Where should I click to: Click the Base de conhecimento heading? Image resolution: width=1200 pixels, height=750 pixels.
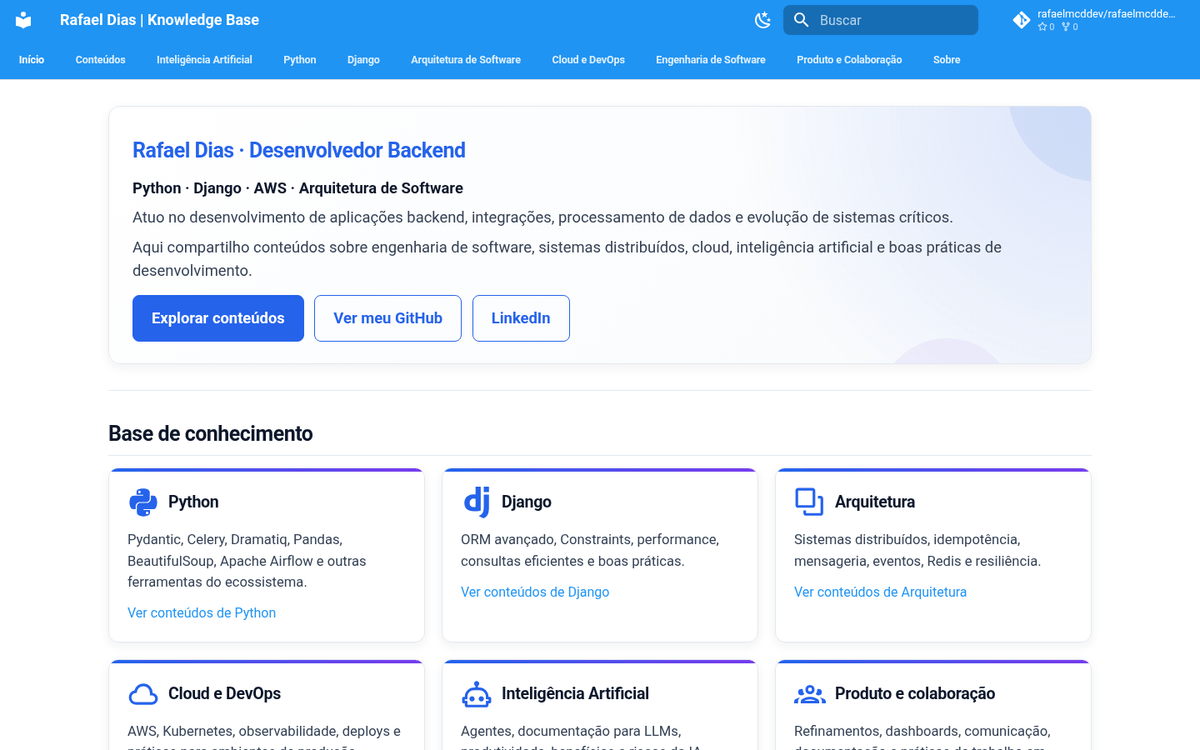210,434
